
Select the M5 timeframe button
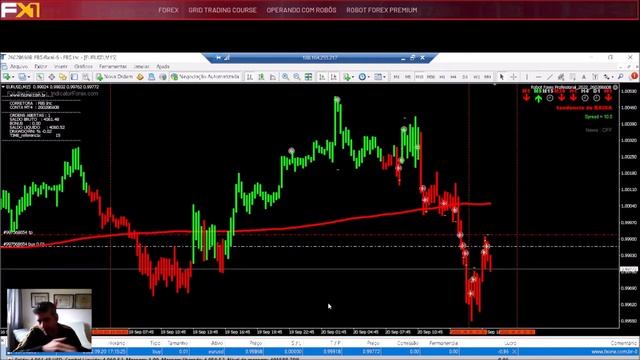pyautogui.click(x=408, y=77)
